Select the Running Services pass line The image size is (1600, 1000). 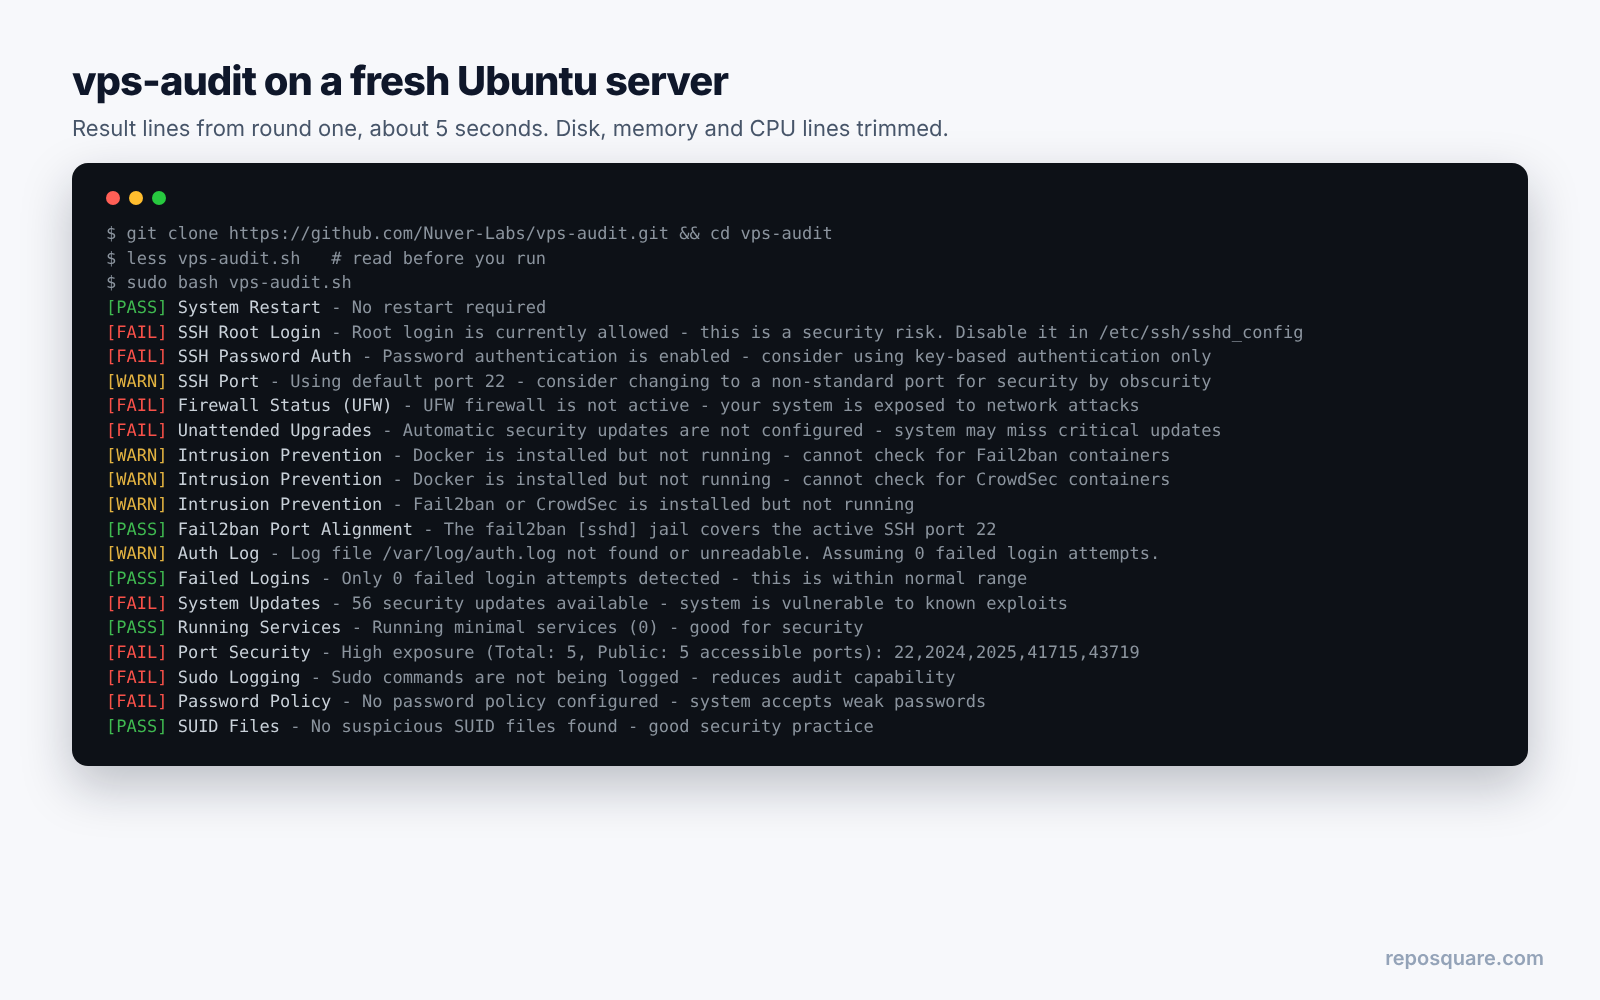pyautogui.click(x=485, y=627)
